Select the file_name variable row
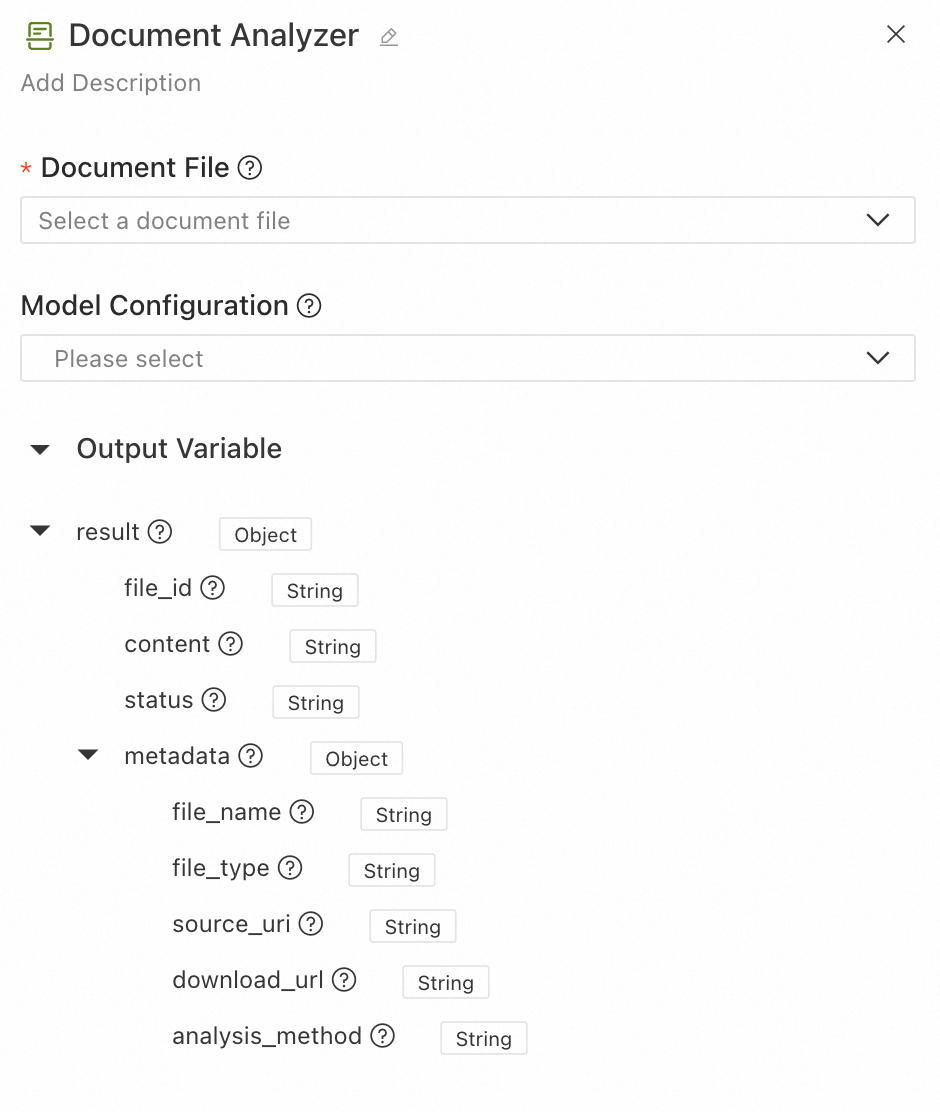Viewport: 940px width, 1112px height. point(227,812)
